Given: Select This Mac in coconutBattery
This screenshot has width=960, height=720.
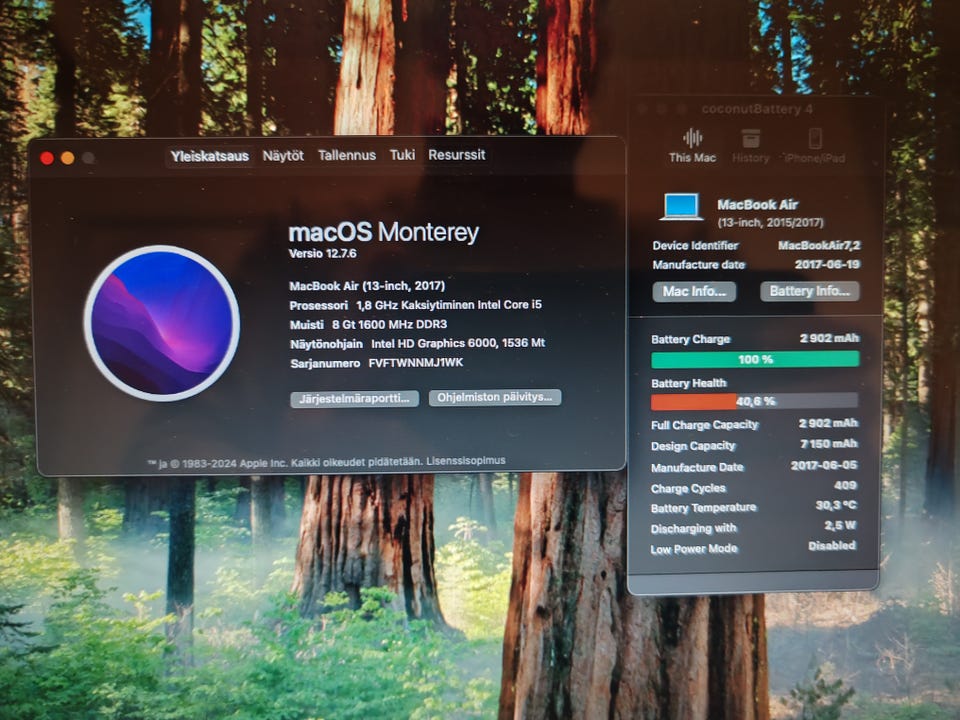Looking at the screenshot, I should (x=692, y=146).
